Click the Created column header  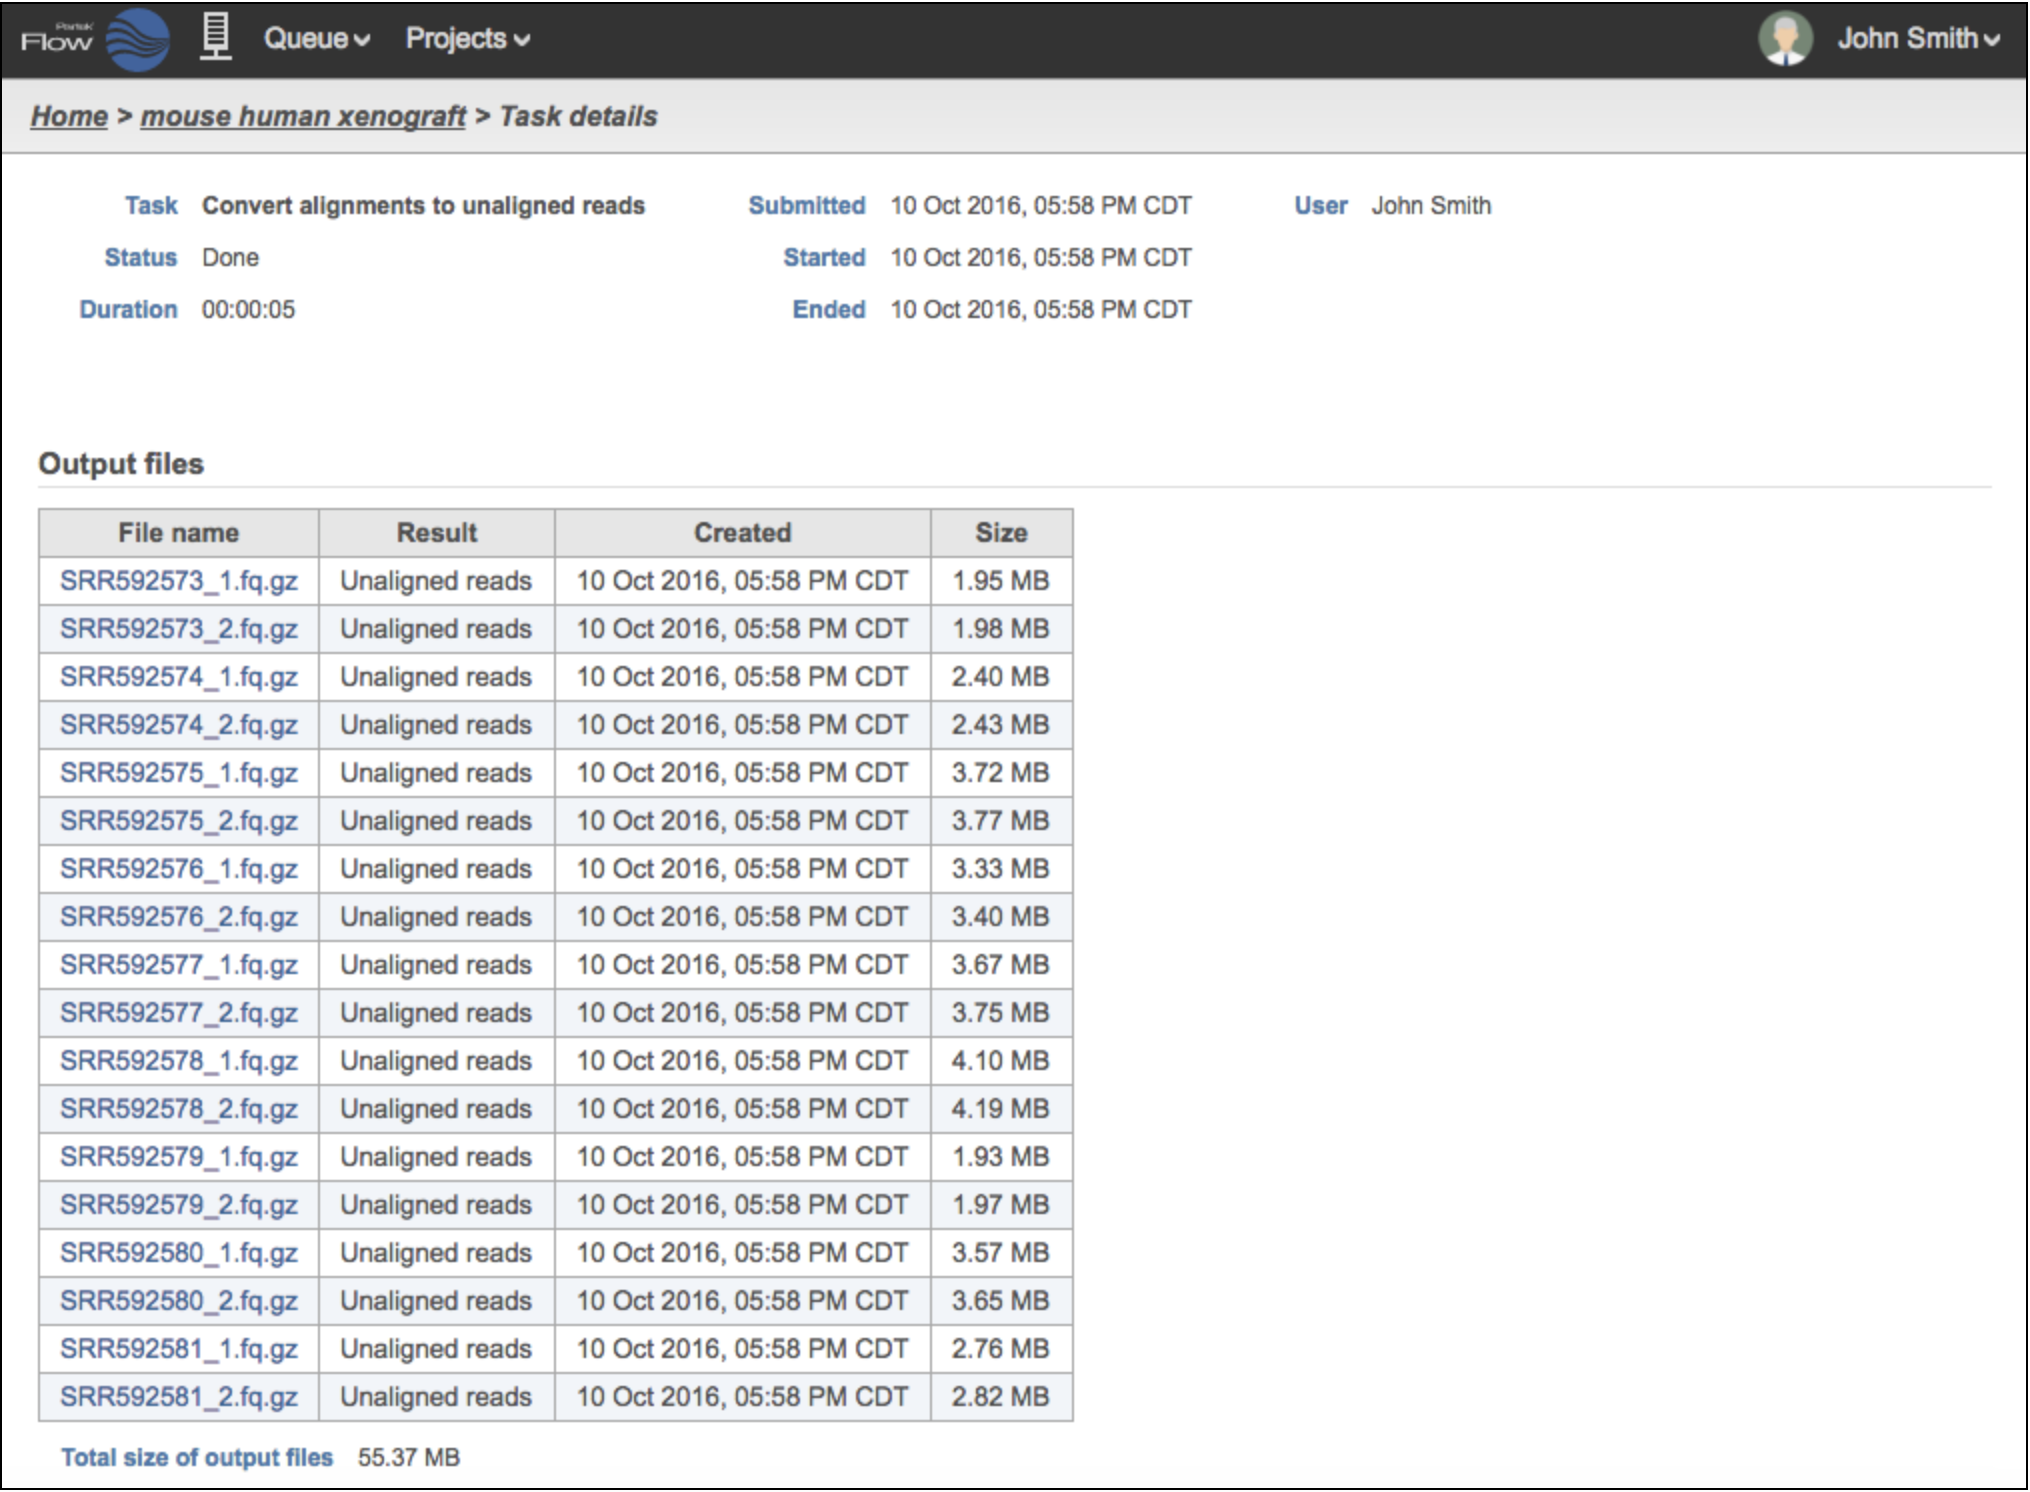click(x=742, y=533)
